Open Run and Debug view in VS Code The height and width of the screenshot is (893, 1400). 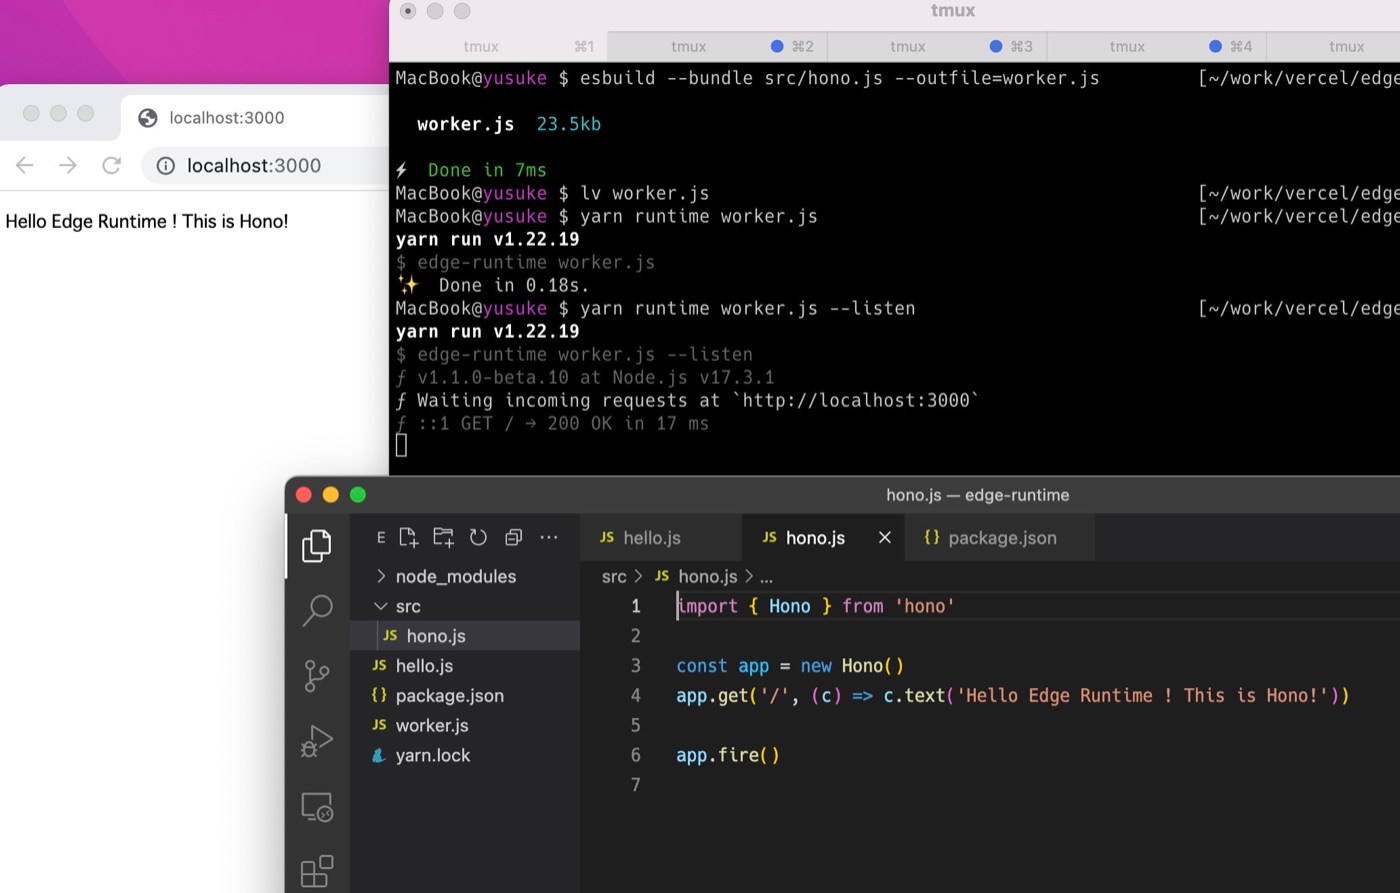point(317,741)
